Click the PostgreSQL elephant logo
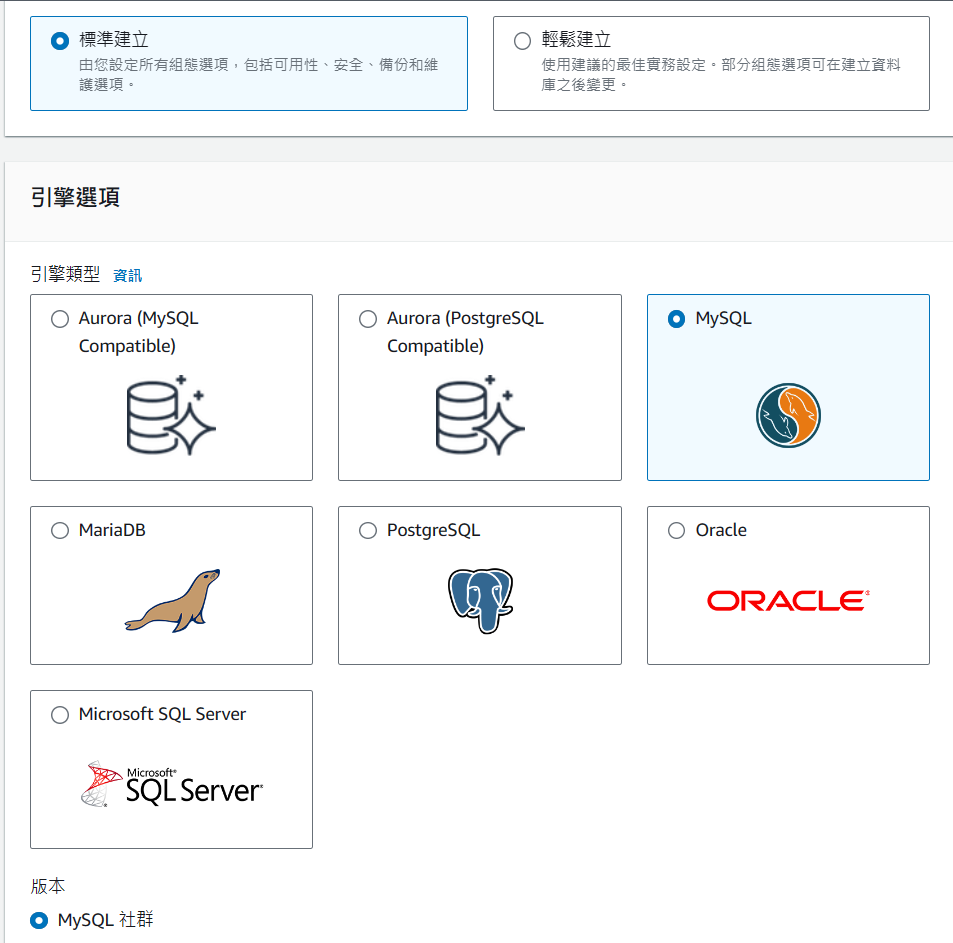953x943 pixels. coord(480,601)
